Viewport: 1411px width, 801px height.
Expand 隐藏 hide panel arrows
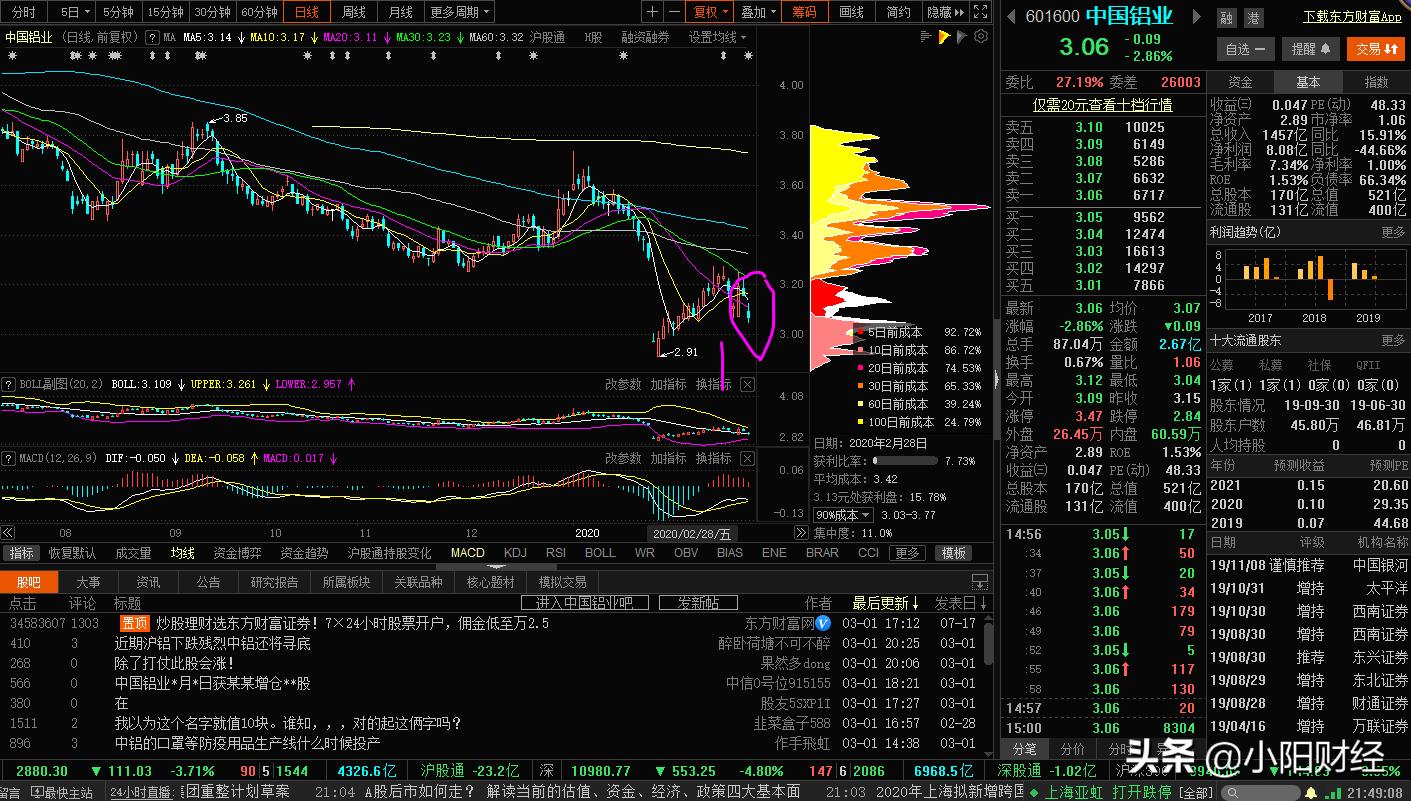(945, 12)
